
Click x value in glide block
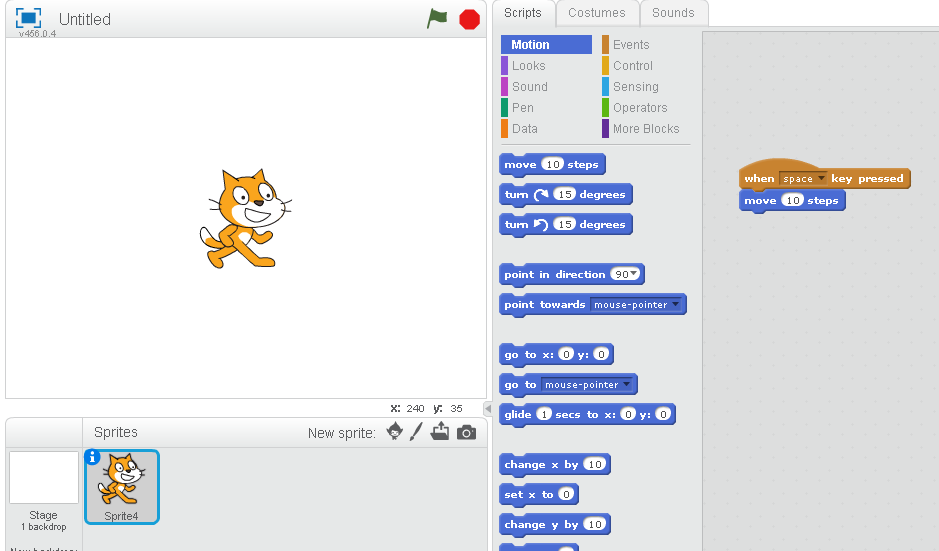[628, 414]
